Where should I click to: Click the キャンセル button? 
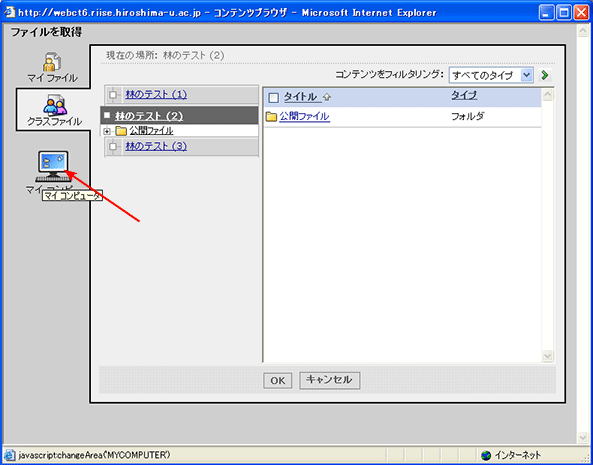click(x=329, y=380)
